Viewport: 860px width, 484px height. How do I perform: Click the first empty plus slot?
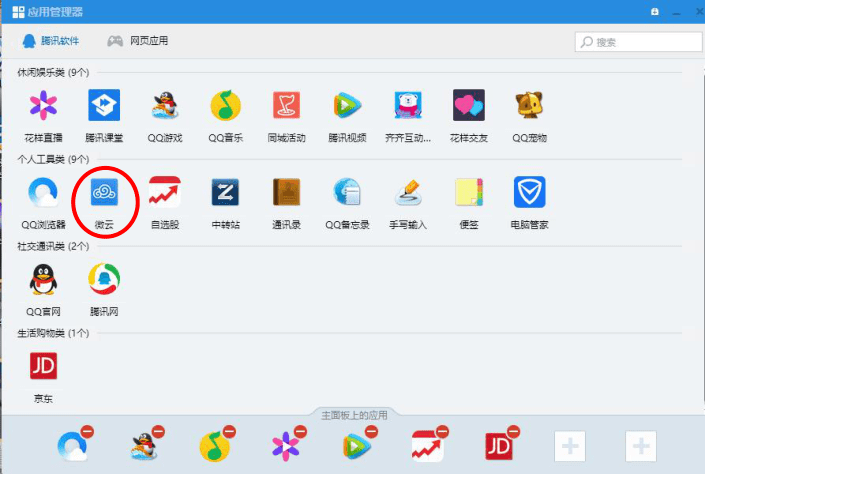click(x=570, y=446)
